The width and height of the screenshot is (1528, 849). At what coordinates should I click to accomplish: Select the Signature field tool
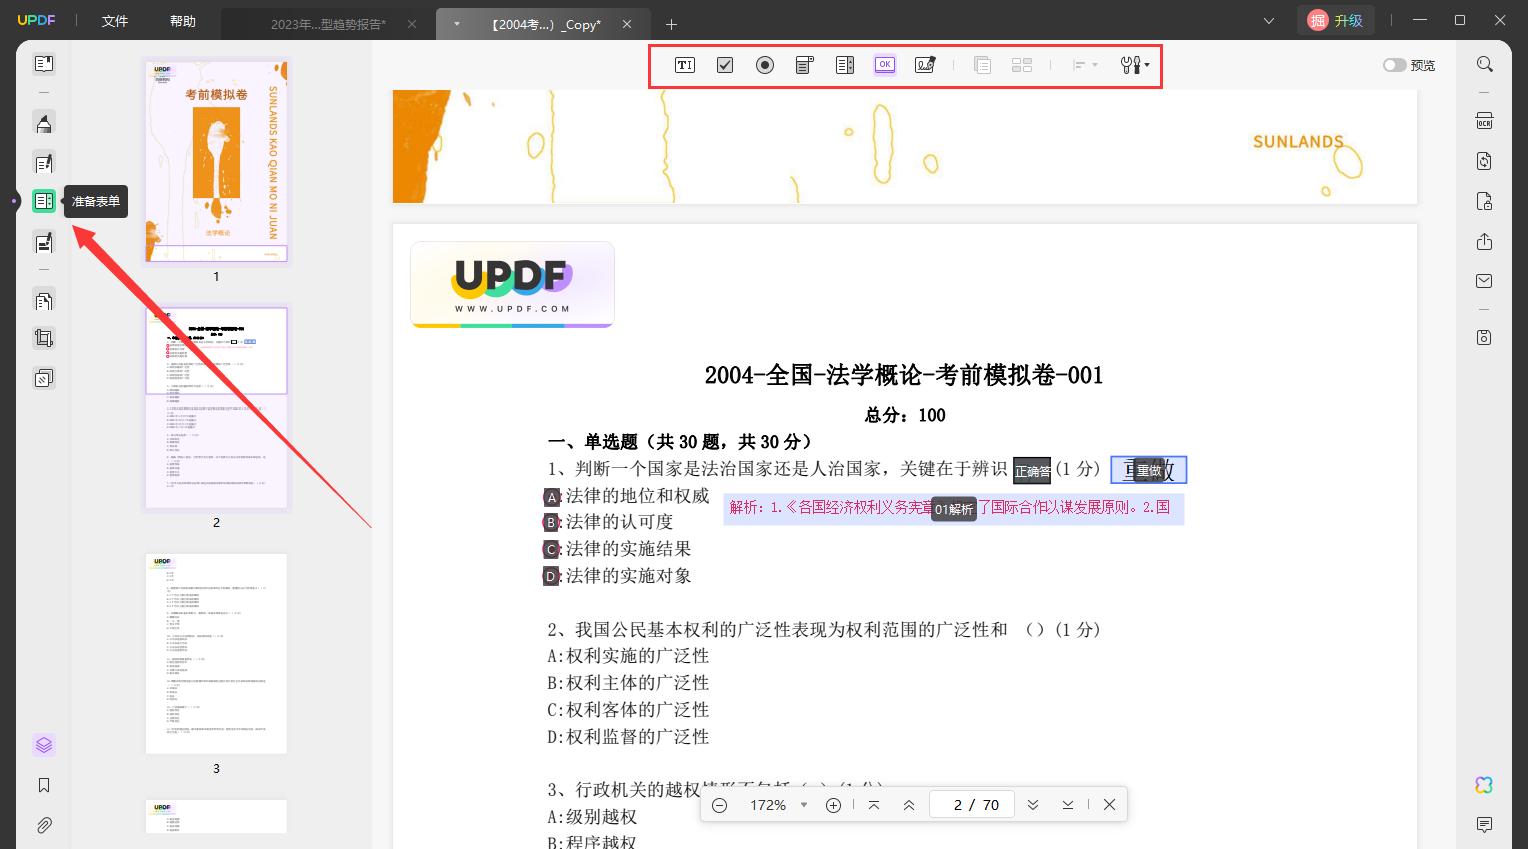[925, 65]
